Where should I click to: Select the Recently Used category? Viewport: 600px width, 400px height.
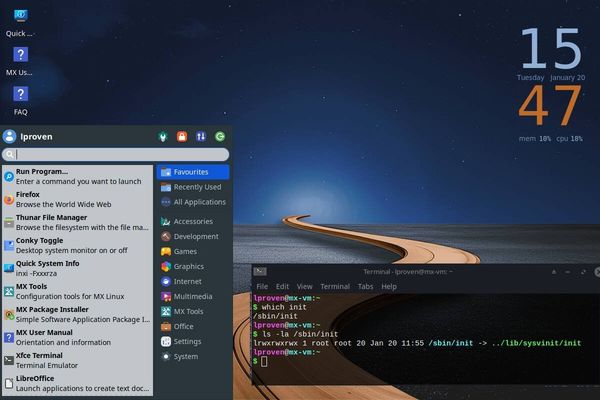pos(193,187)
